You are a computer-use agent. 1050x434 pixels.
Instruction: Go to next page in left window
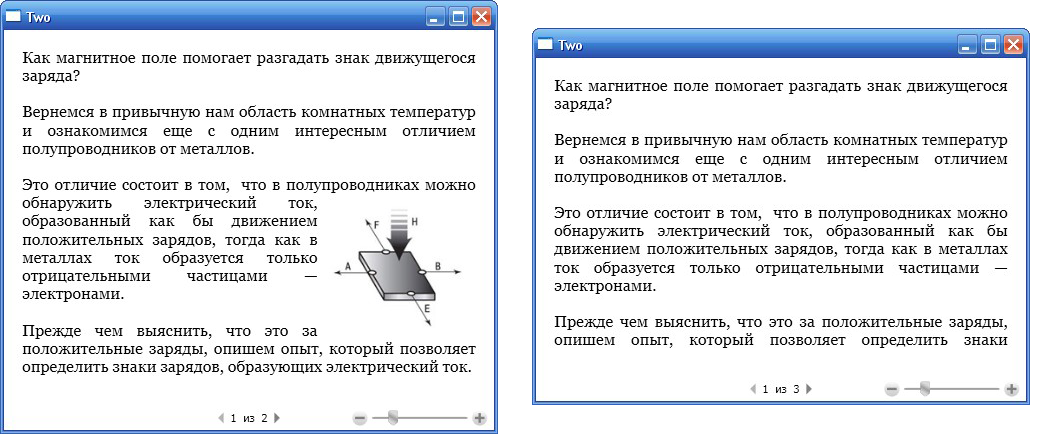click(277, 418)
